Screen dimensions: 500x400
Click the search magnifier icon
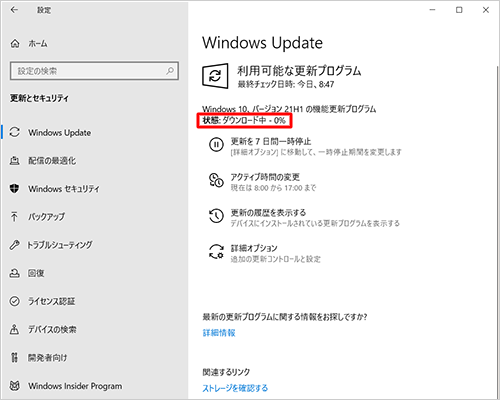(170, 71)
